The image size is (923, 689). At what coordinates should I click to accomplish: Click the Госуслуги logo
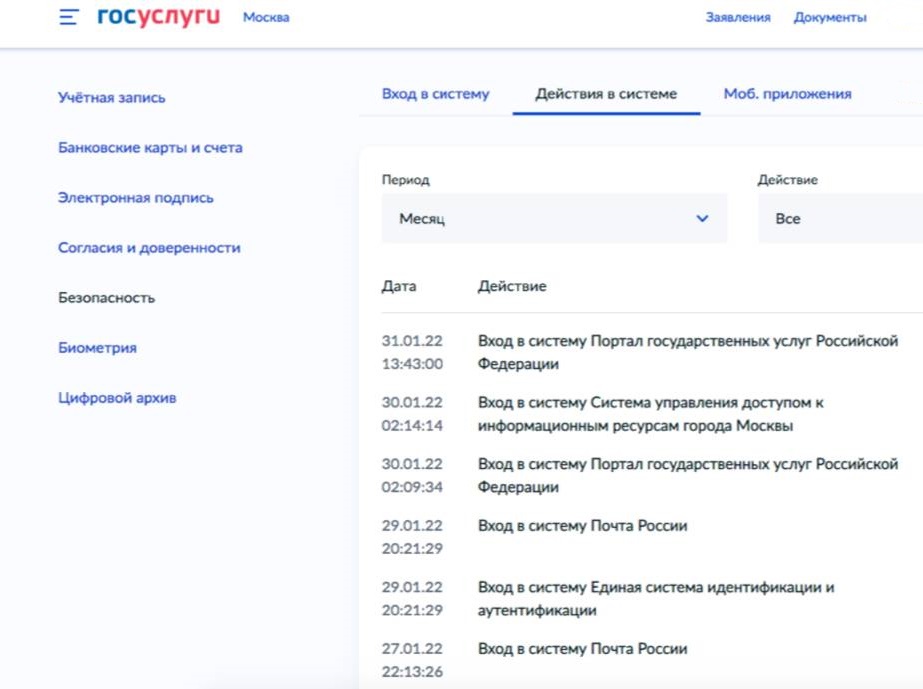point(159,16)
